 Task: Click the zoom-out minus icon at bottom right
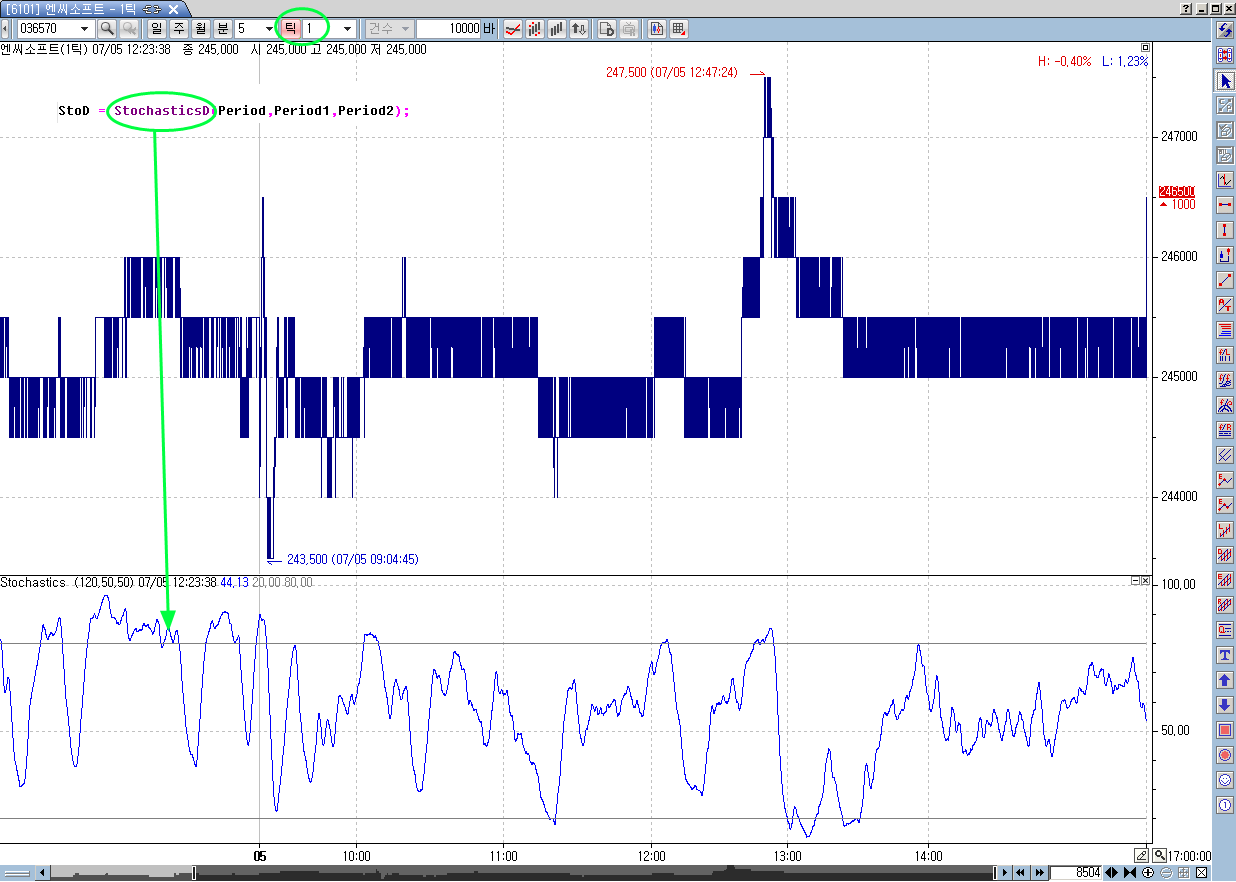(1165, 873)
